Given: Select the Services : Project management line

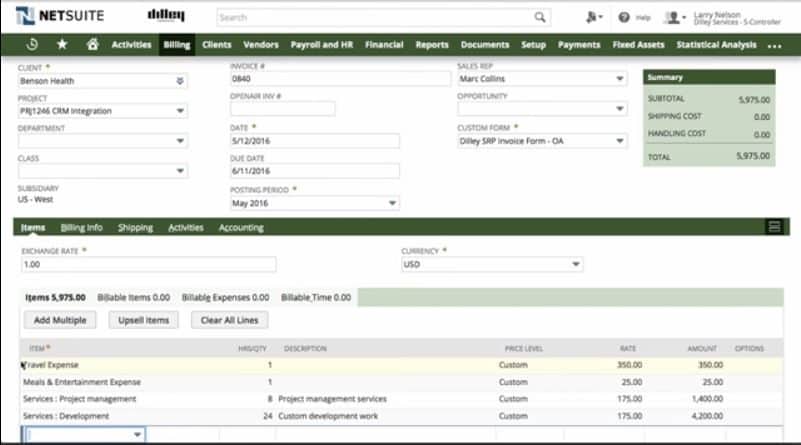Looking at the screenshot, I should 401,399.
